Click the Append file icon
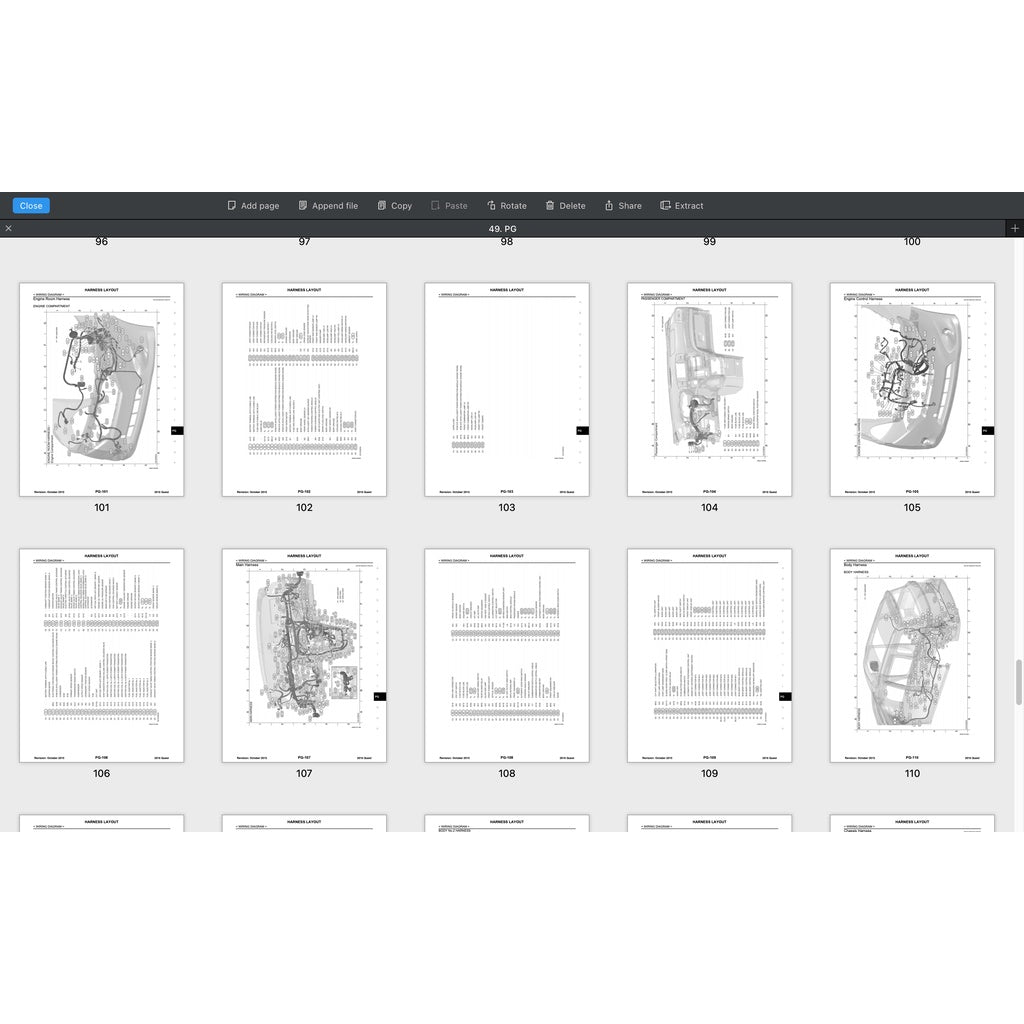This screenshot has width=1024, height=1024. coord(303,206)
